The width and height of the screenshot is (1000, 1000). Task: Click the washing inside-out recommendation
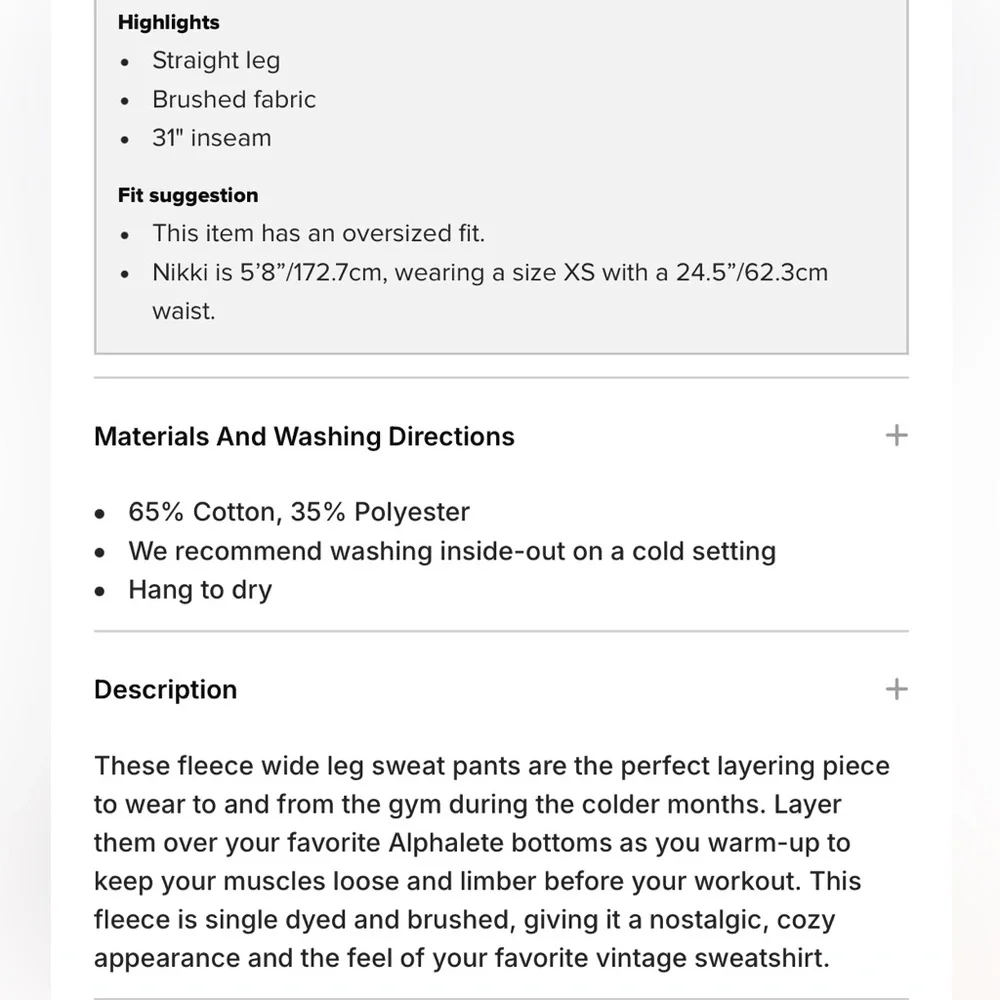(452, 551)
